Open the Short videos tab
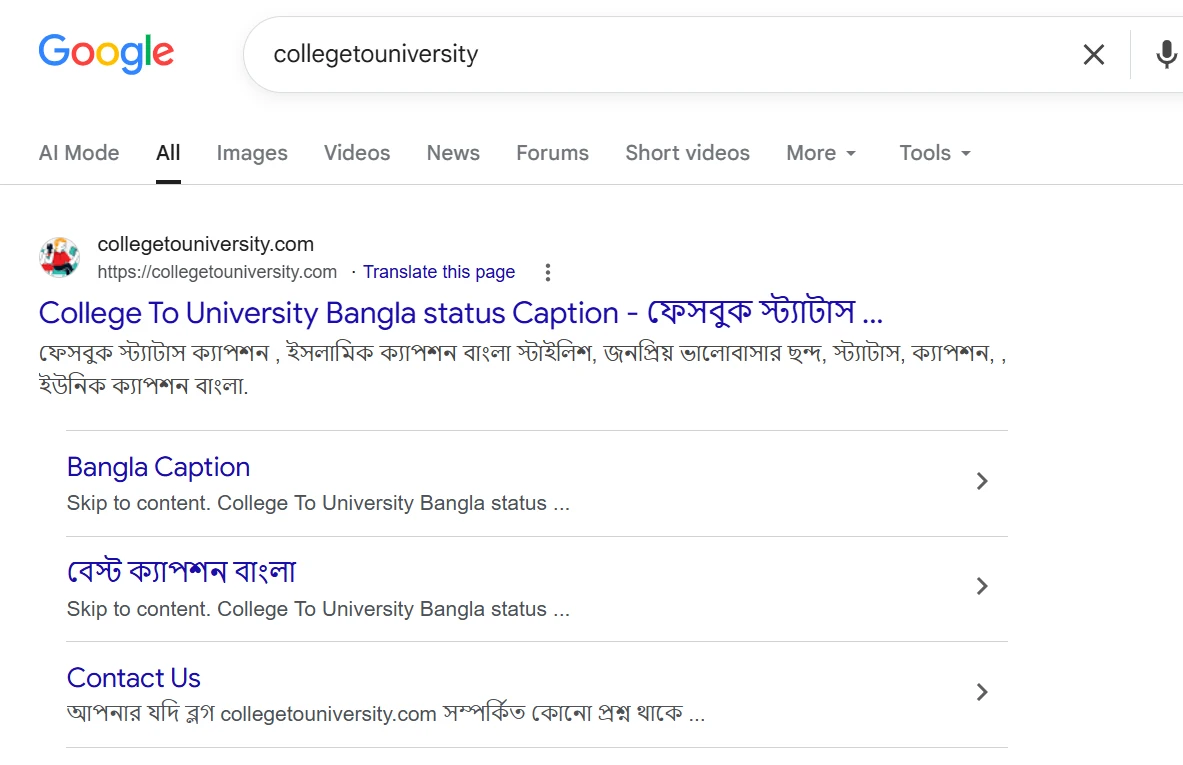Image resolution: width=1183 pixels, height=765 pixels. click(x=687, y=153)
